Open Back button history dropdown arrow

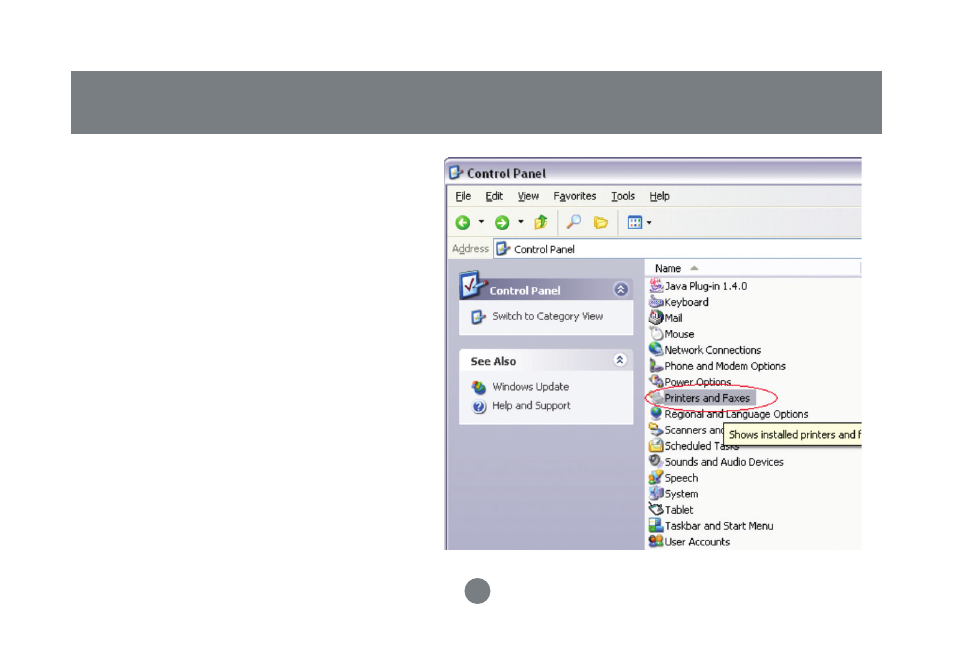[481, 222]
